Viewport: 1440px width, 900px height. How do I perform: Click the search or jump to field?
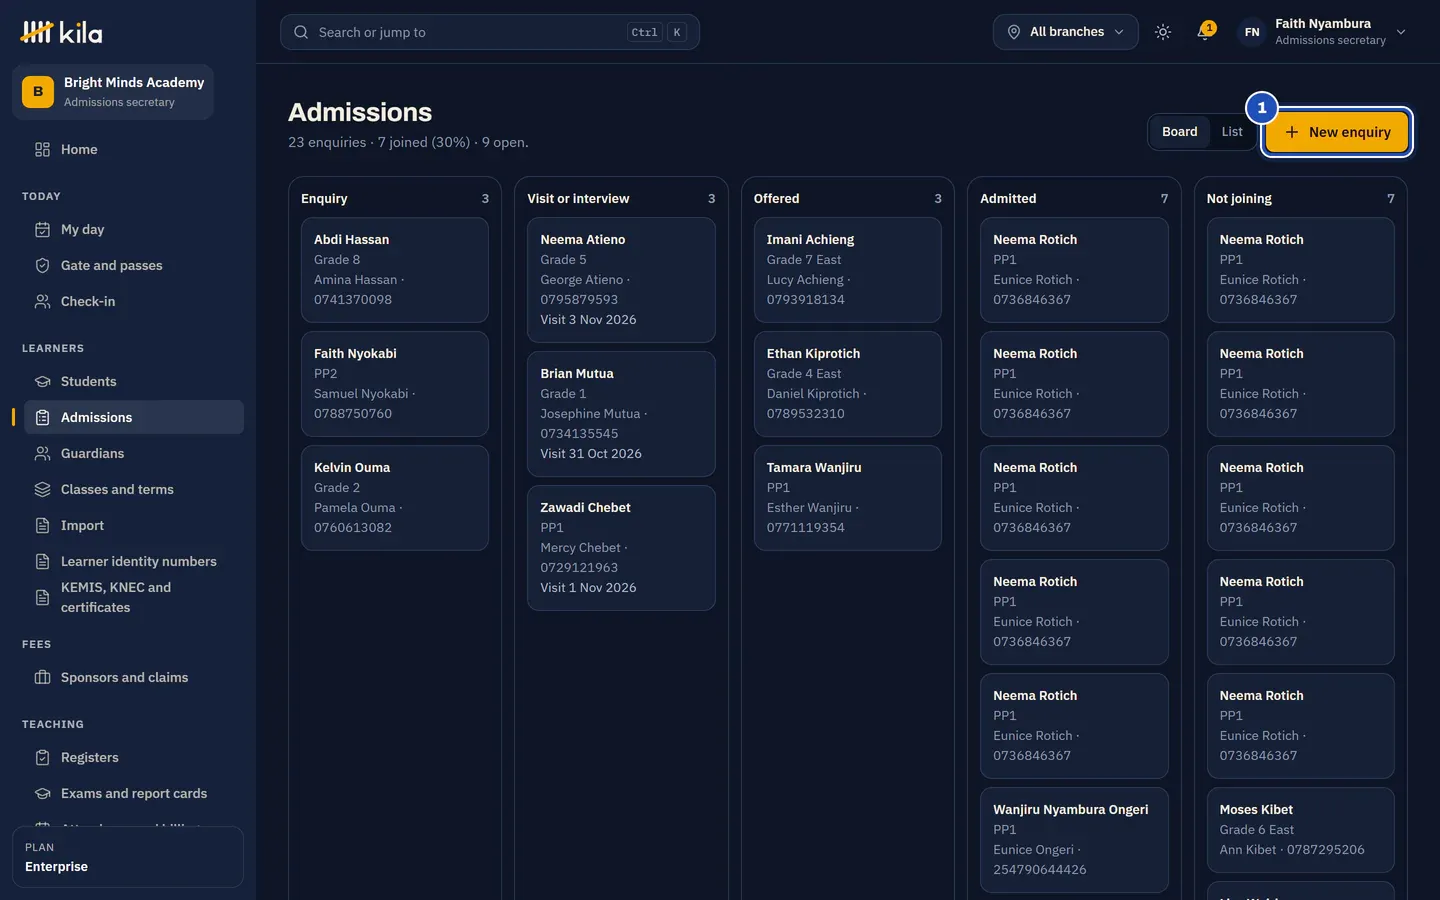[x=490, y=32]
